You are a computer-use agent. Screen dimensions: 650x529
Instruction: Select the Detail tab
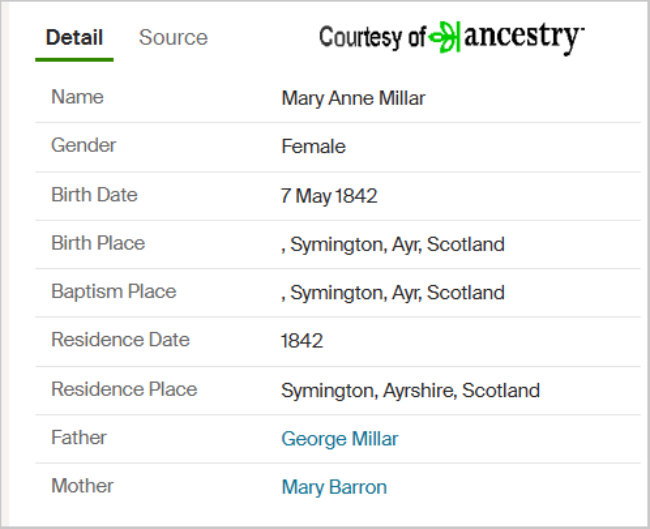[x=74, y=37]
